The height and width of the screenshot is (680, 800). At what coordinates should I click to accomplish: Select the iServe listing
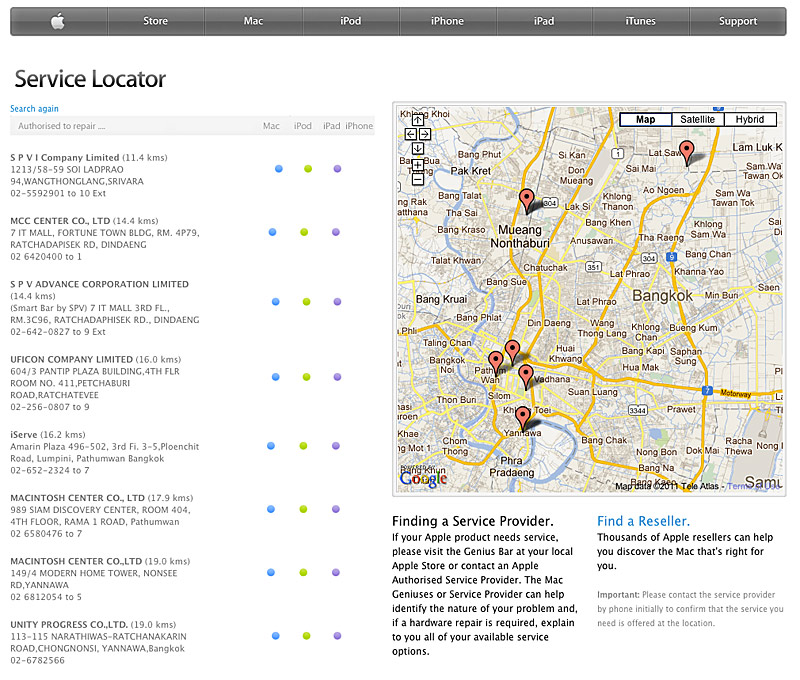105,452
